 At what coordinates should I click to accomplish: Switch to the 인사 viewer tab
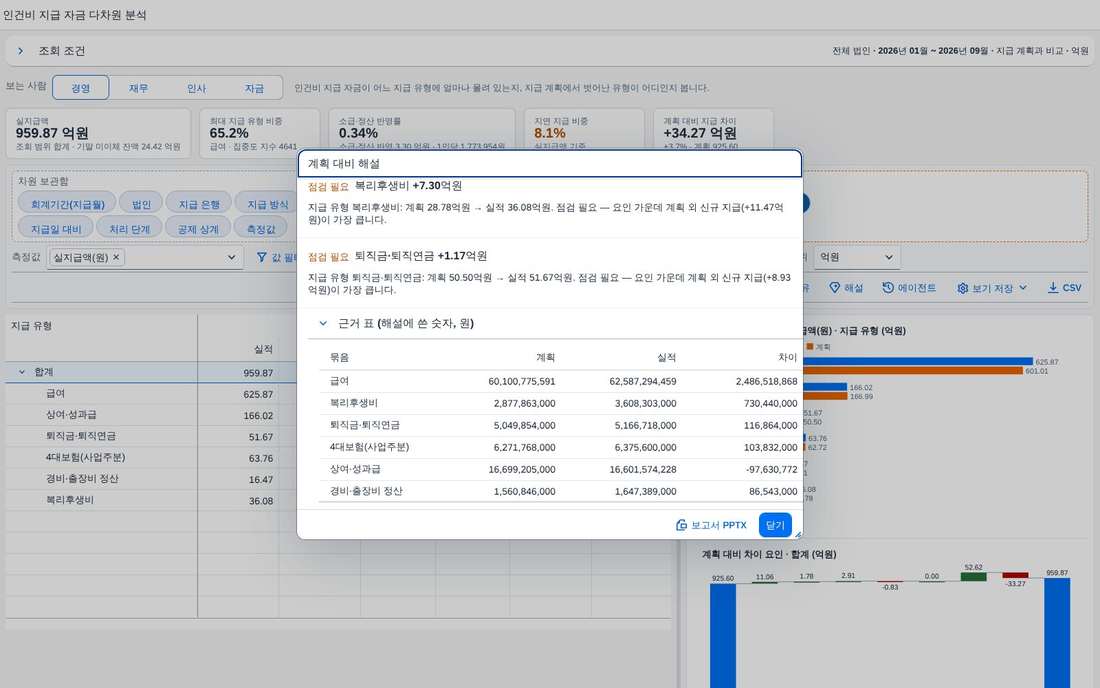click(196, 88)
